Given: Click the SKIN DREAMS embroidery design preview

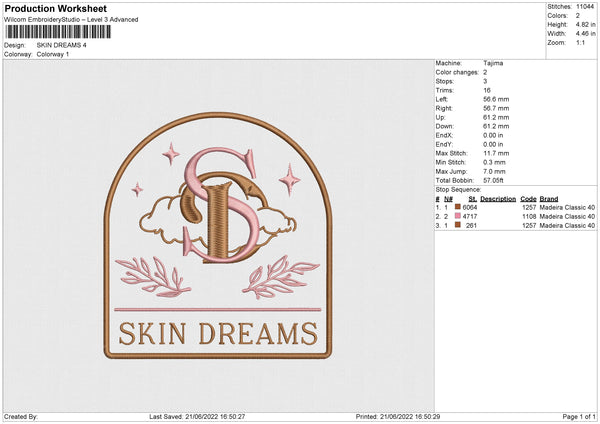Looking at the screenshot, I should 218,235.
